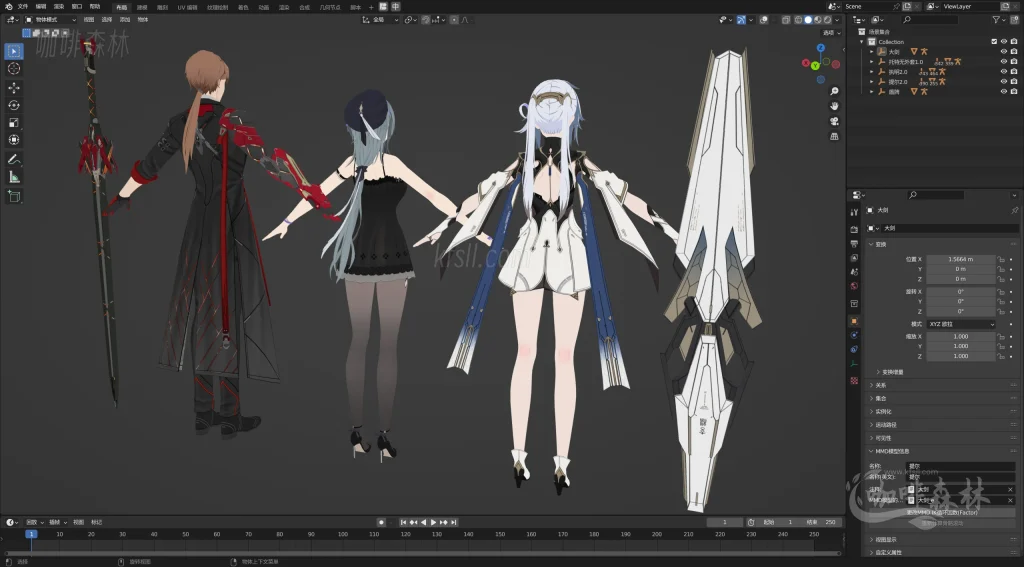Viewport: 1024px width, 567px height.
Task: Open the Output properties tab
Action: (854, 244)
